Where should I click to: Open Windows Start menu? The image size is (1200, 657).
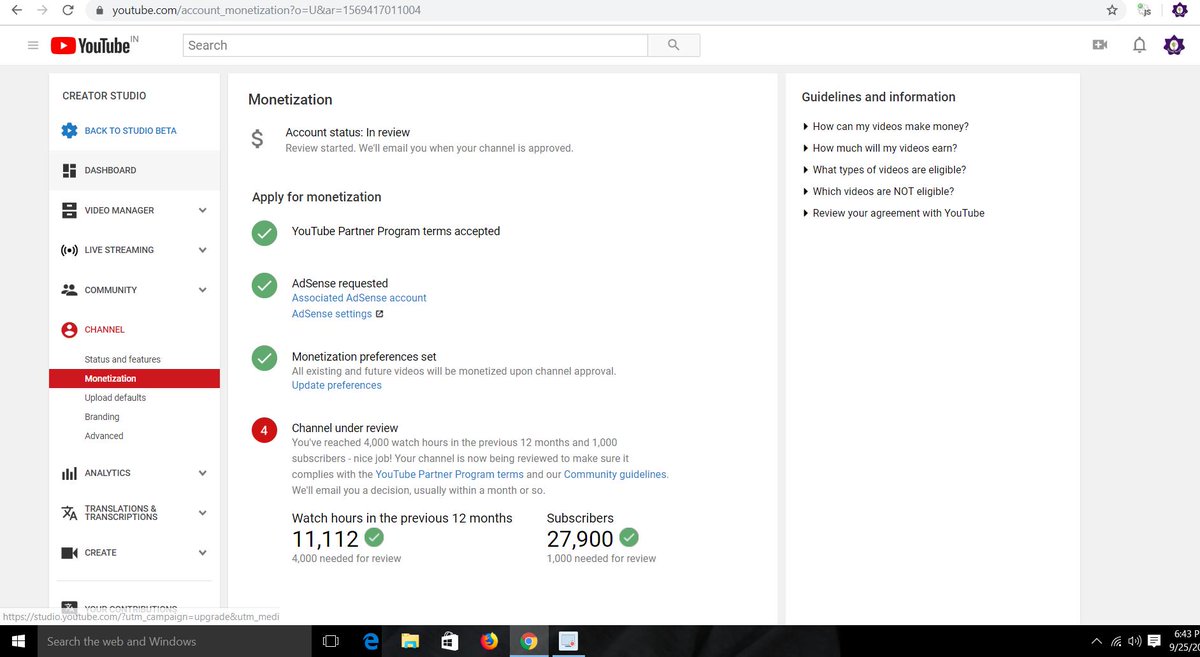(x=17, y=641)
